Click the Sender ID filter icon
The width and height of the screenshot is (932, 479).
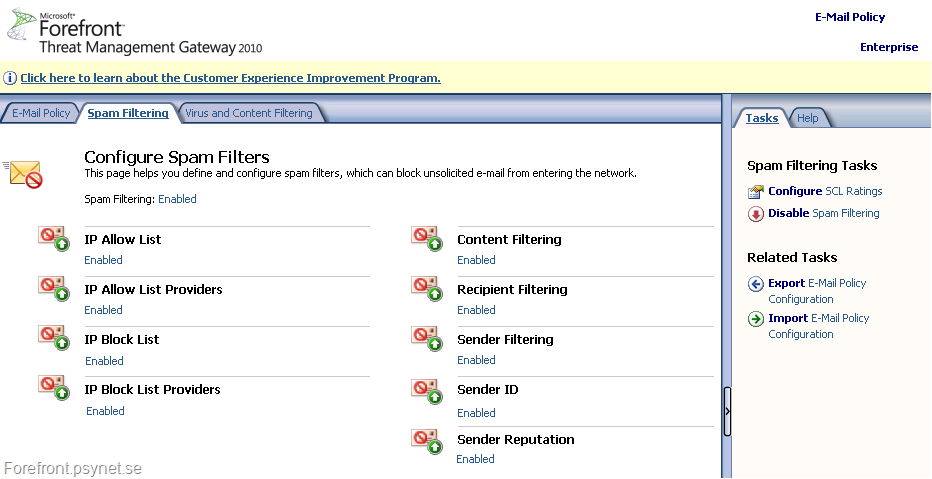[426, 389]
